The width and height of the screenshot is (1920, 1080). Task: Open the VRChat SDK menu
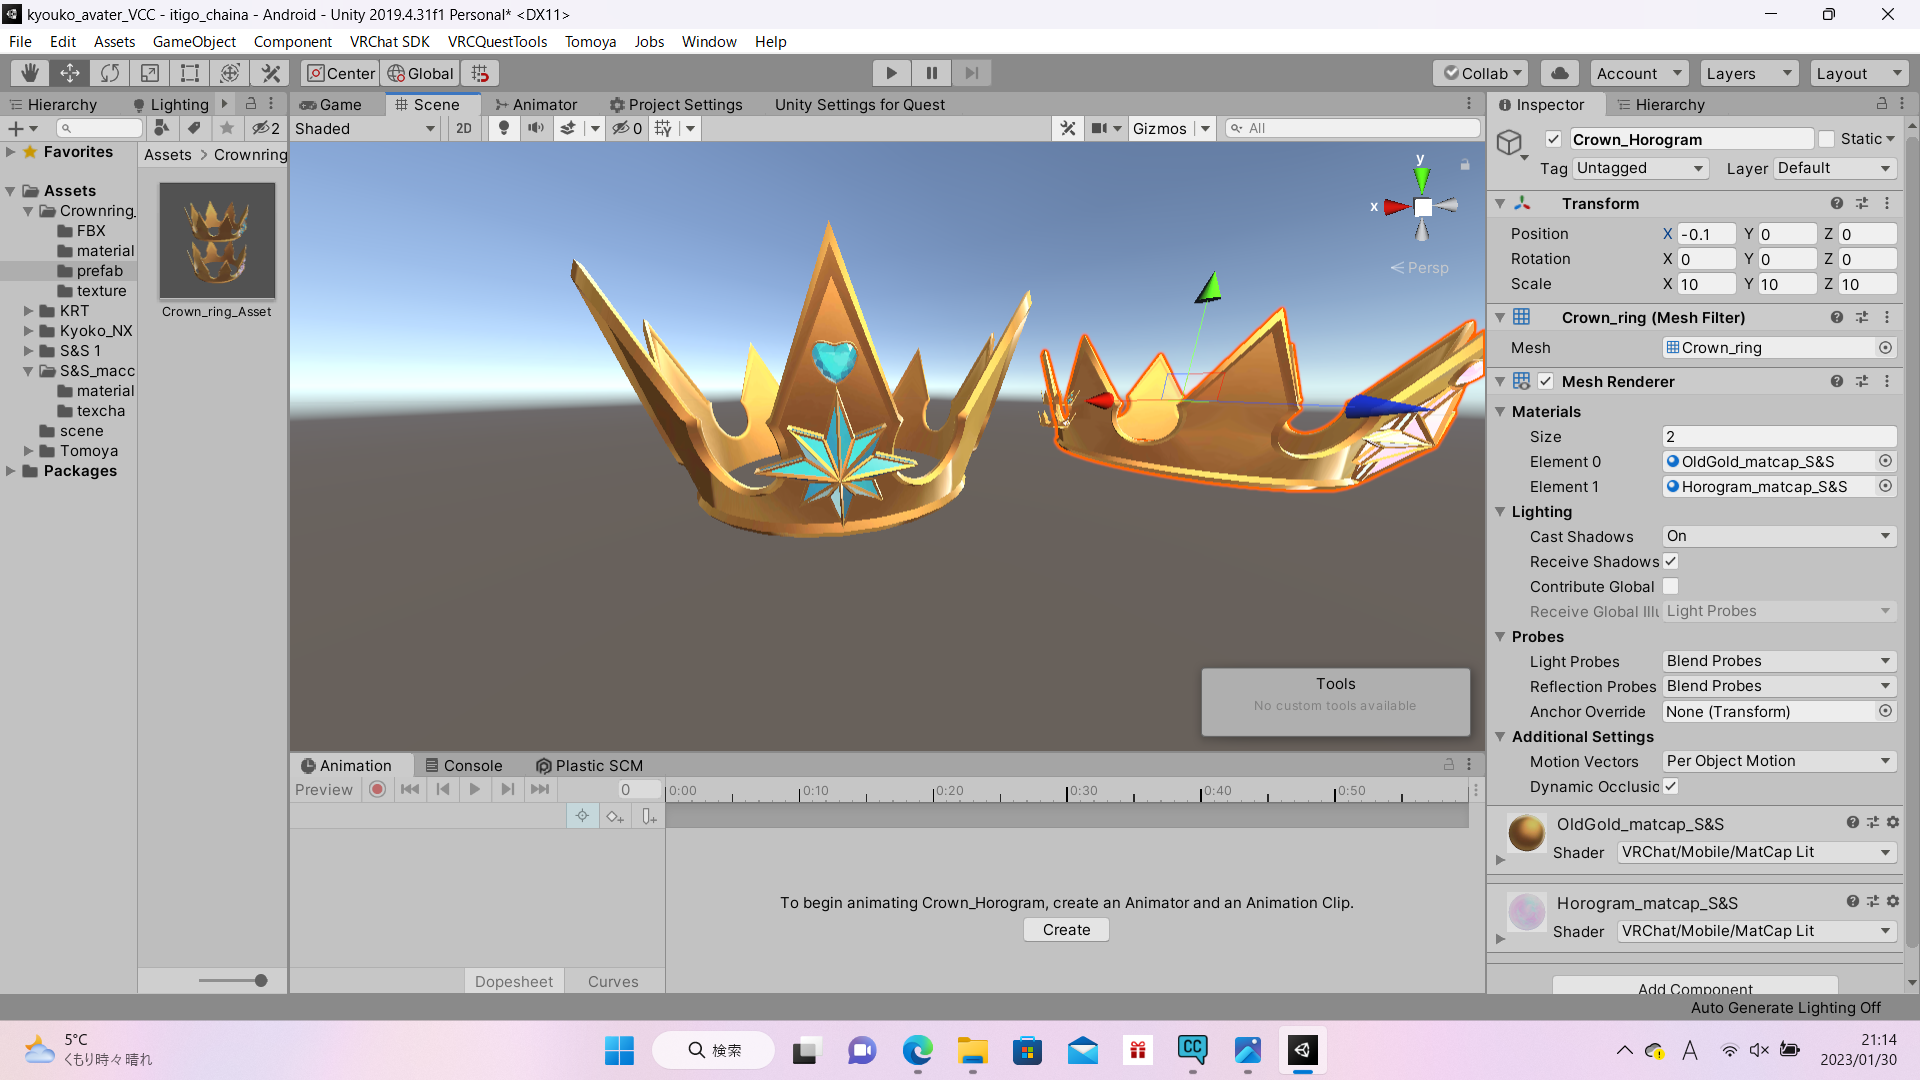point(389,41)
